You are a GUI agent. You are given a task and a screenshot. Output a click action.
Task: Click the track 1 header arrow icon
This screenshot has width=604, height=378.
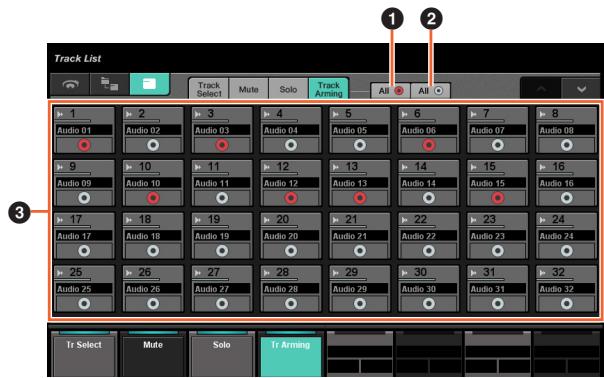(x=60, y=114)
